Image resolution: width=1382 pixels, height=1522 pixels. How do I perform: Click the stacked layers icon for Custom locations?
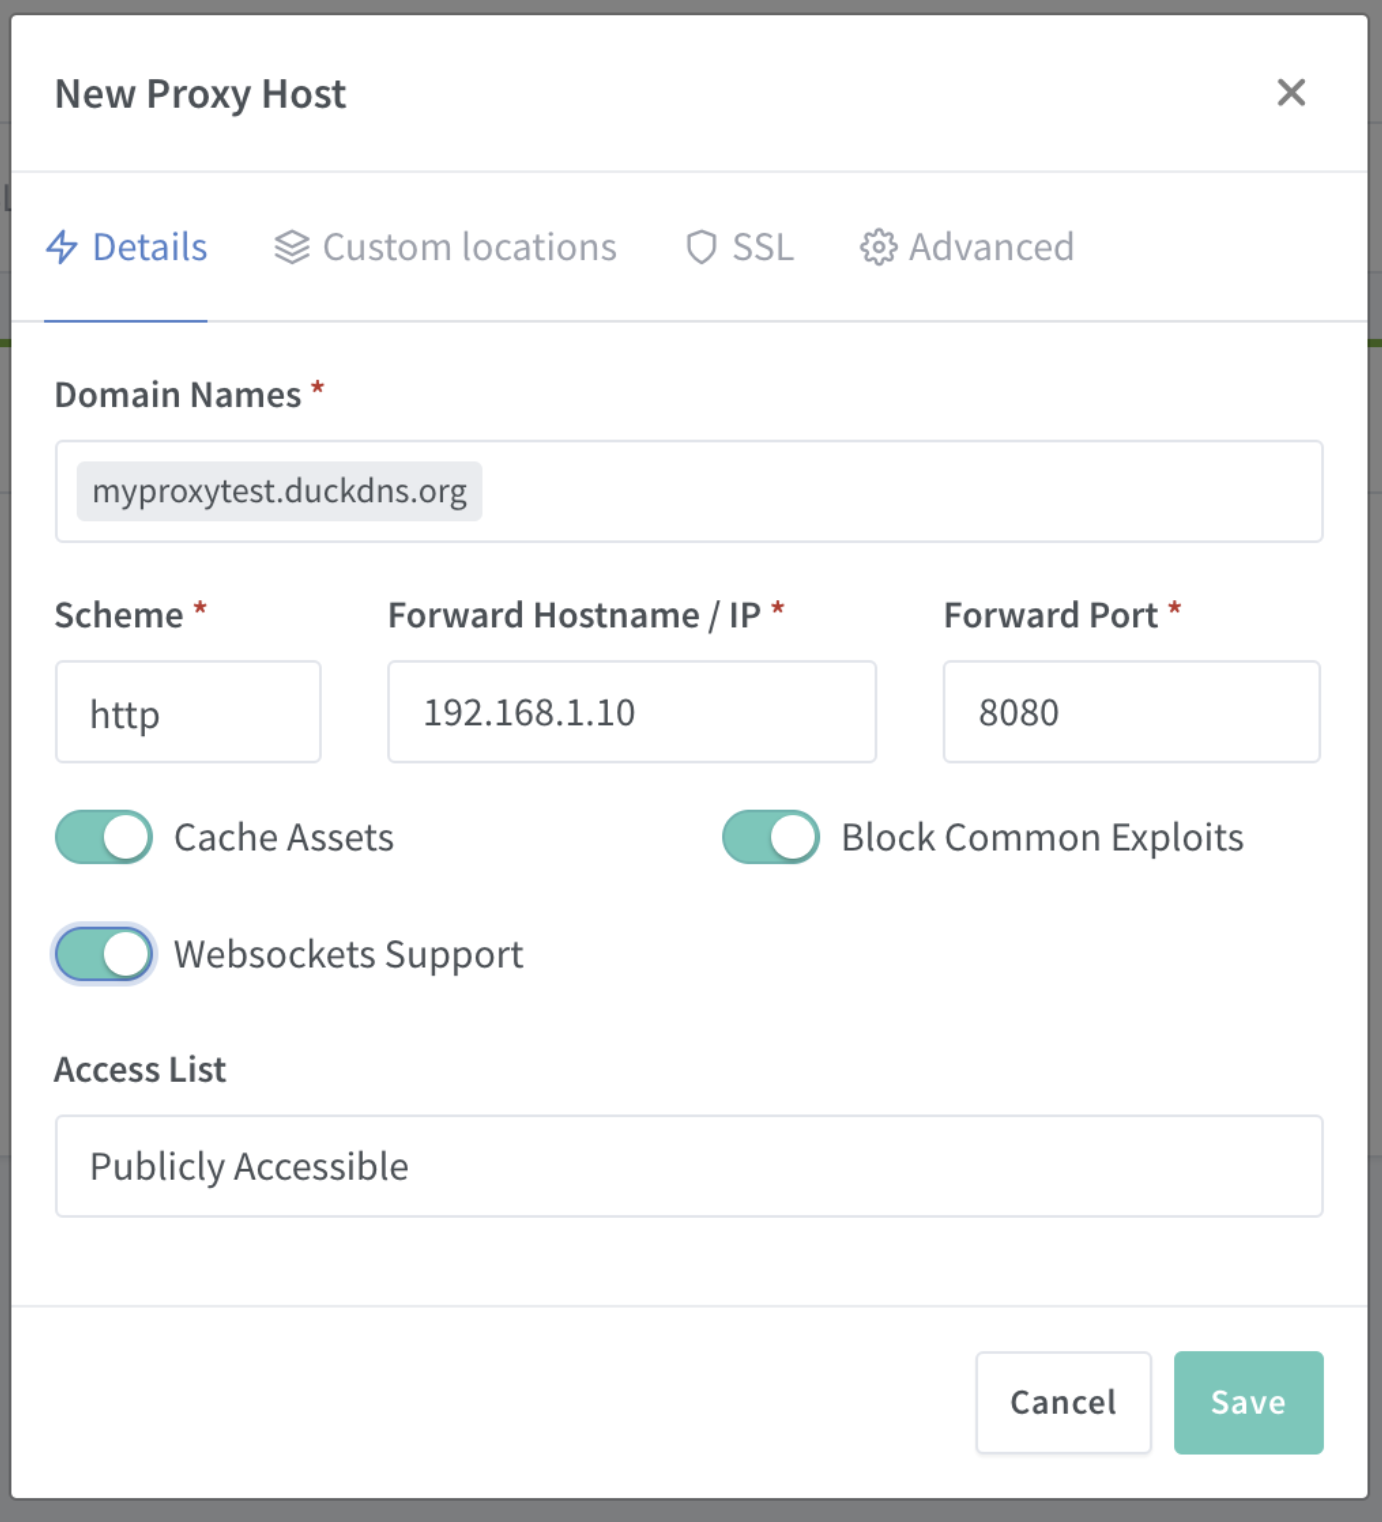[x=292, y=247]
